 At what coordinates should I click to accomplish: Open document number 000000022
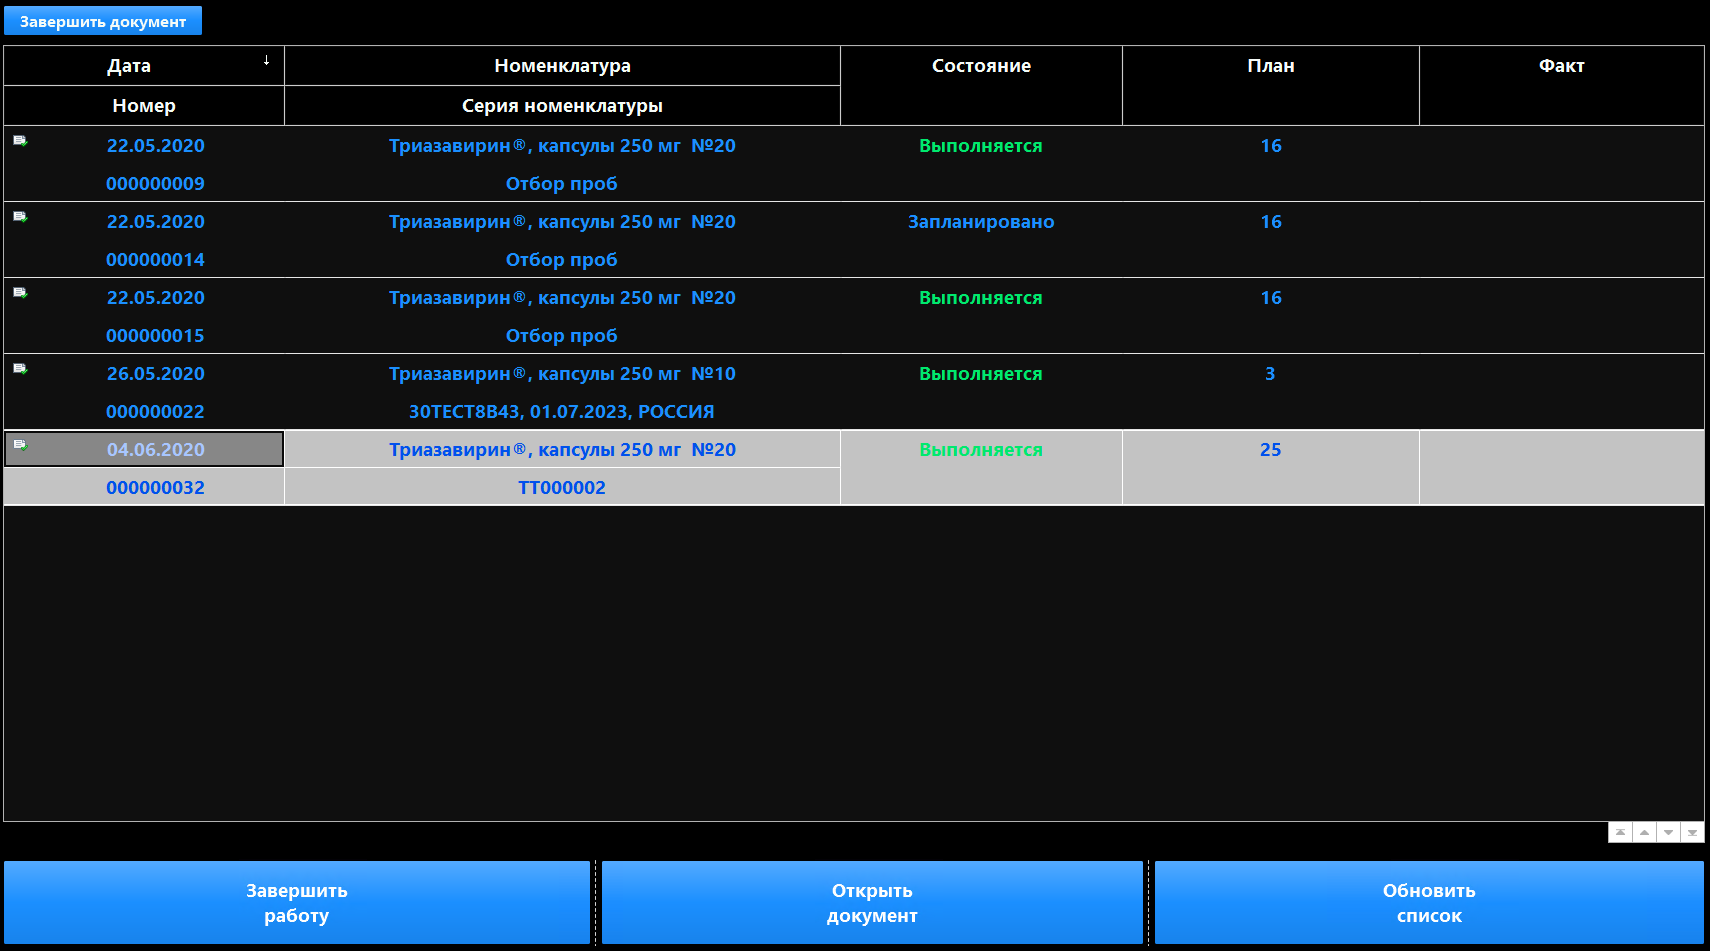(155, 412)
